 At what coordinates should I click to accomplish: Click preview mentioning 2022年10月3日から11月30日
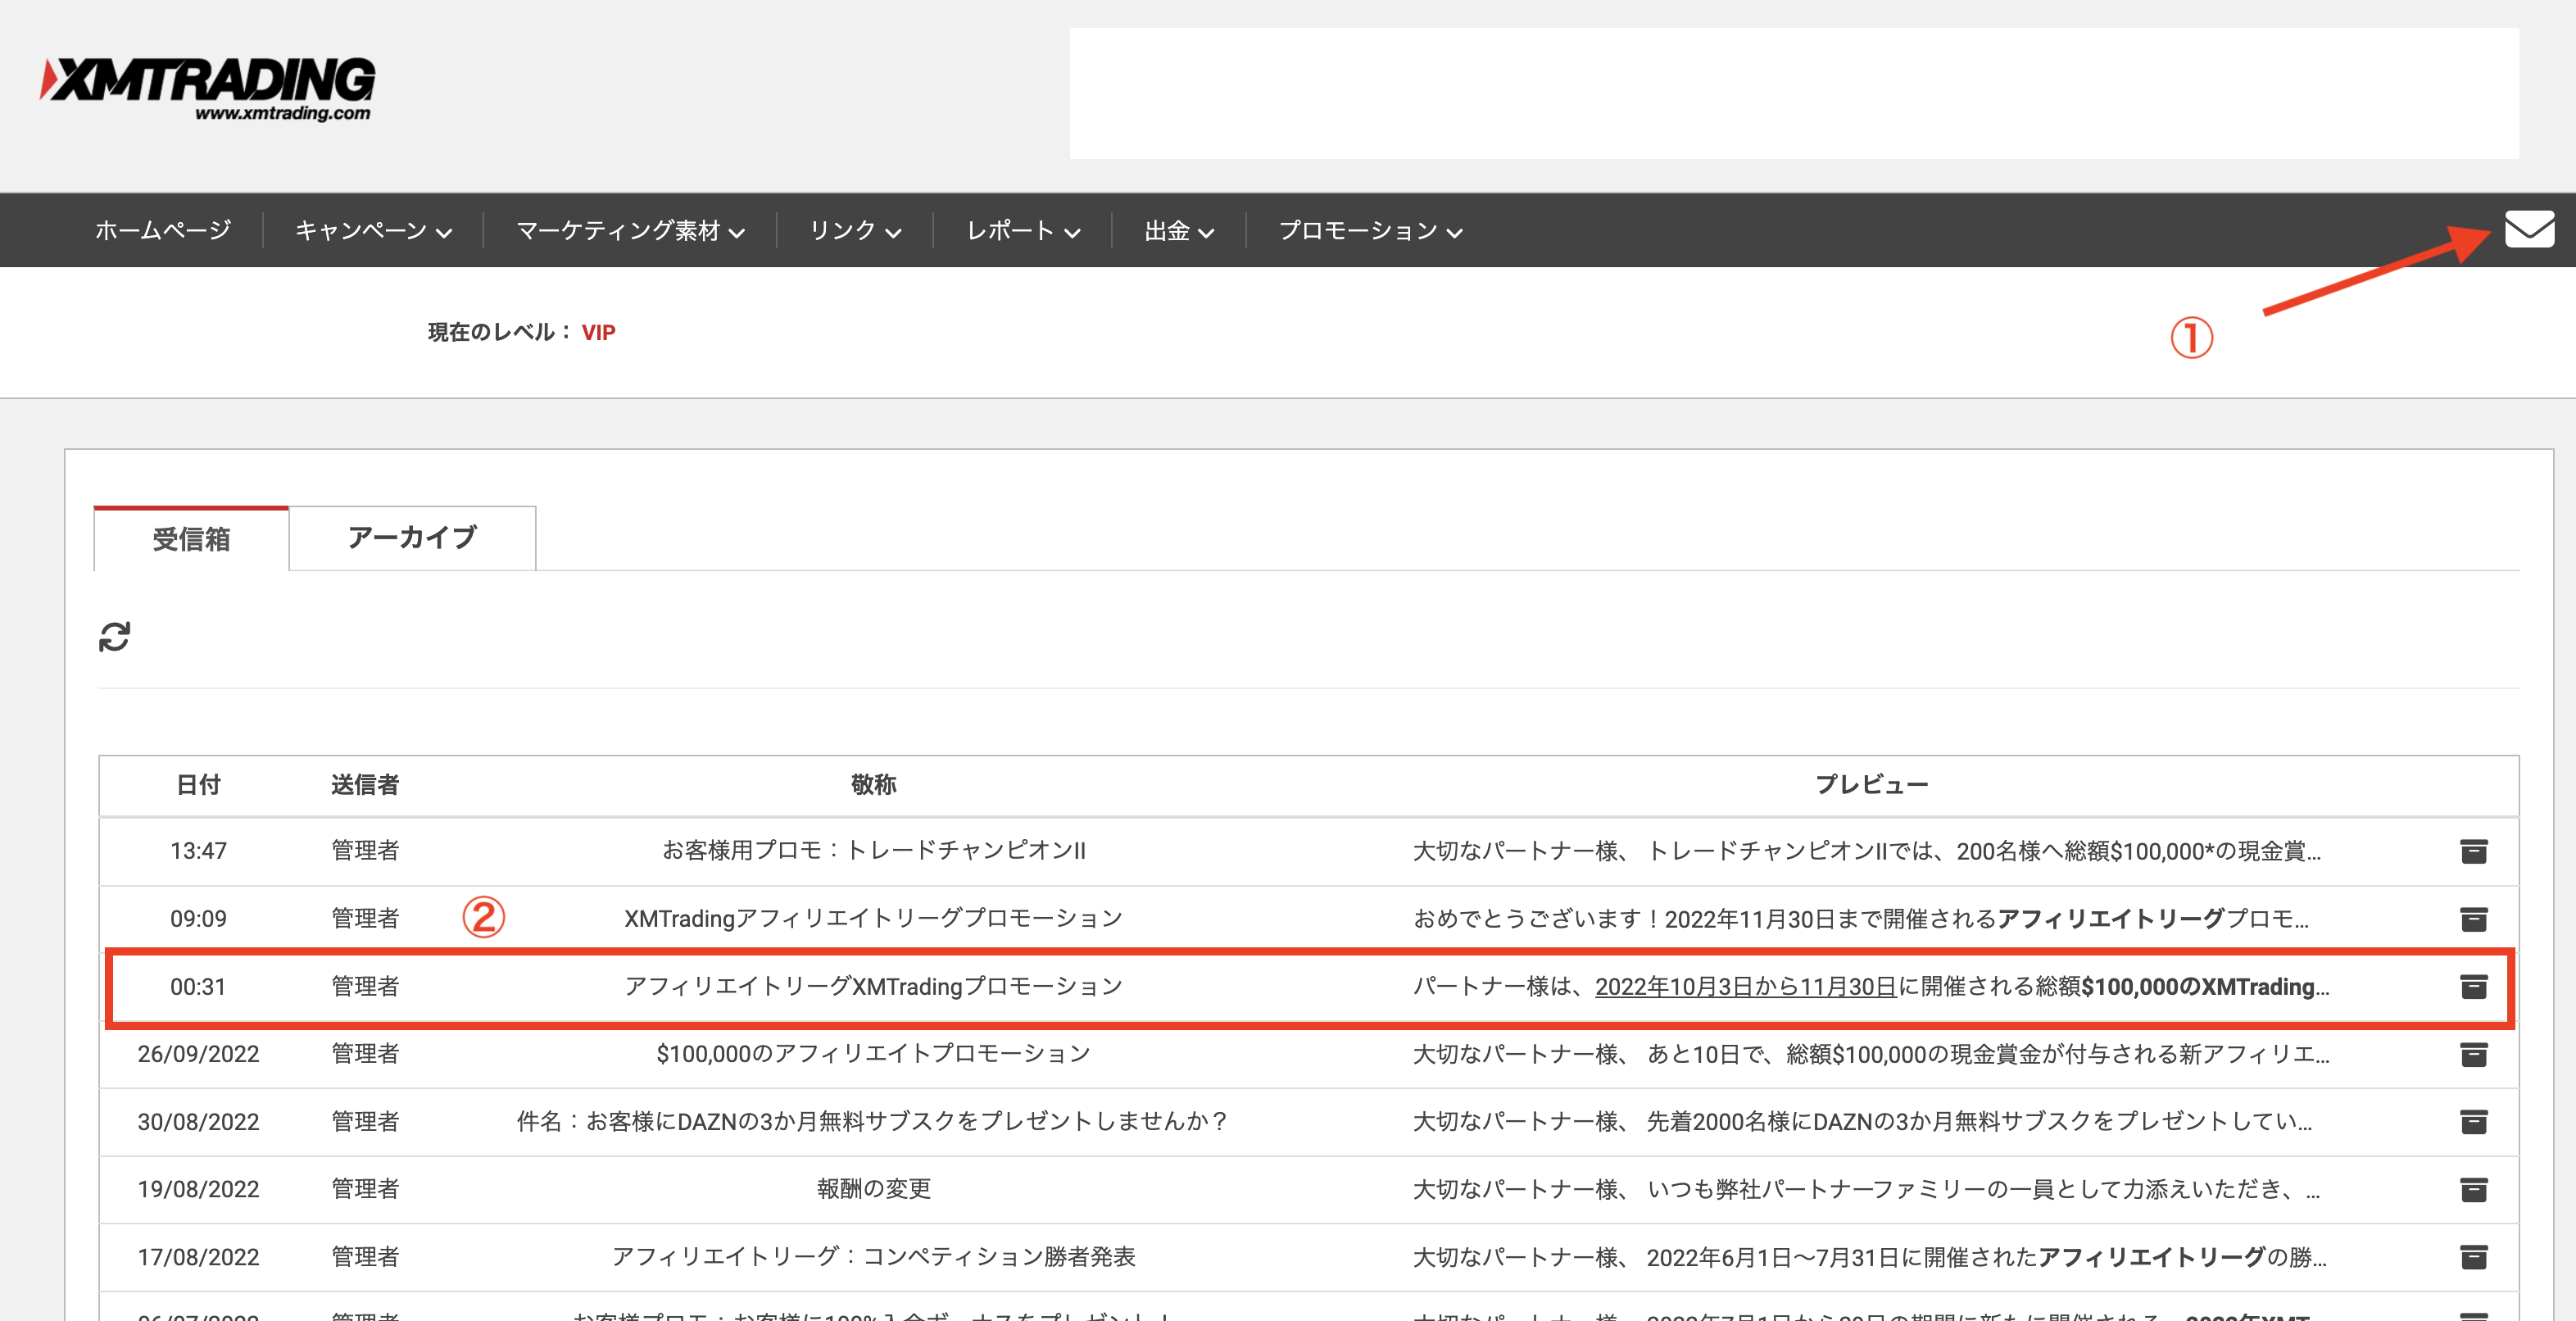[x=1871, y=987]
